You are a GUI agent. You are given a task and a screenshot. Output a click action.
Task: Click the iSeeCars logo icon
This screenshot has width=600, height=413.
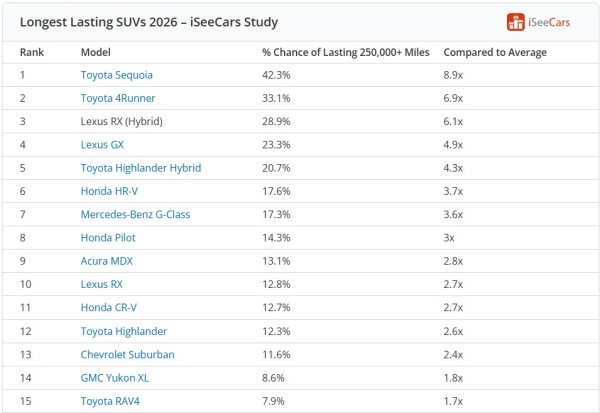[515, 22]
